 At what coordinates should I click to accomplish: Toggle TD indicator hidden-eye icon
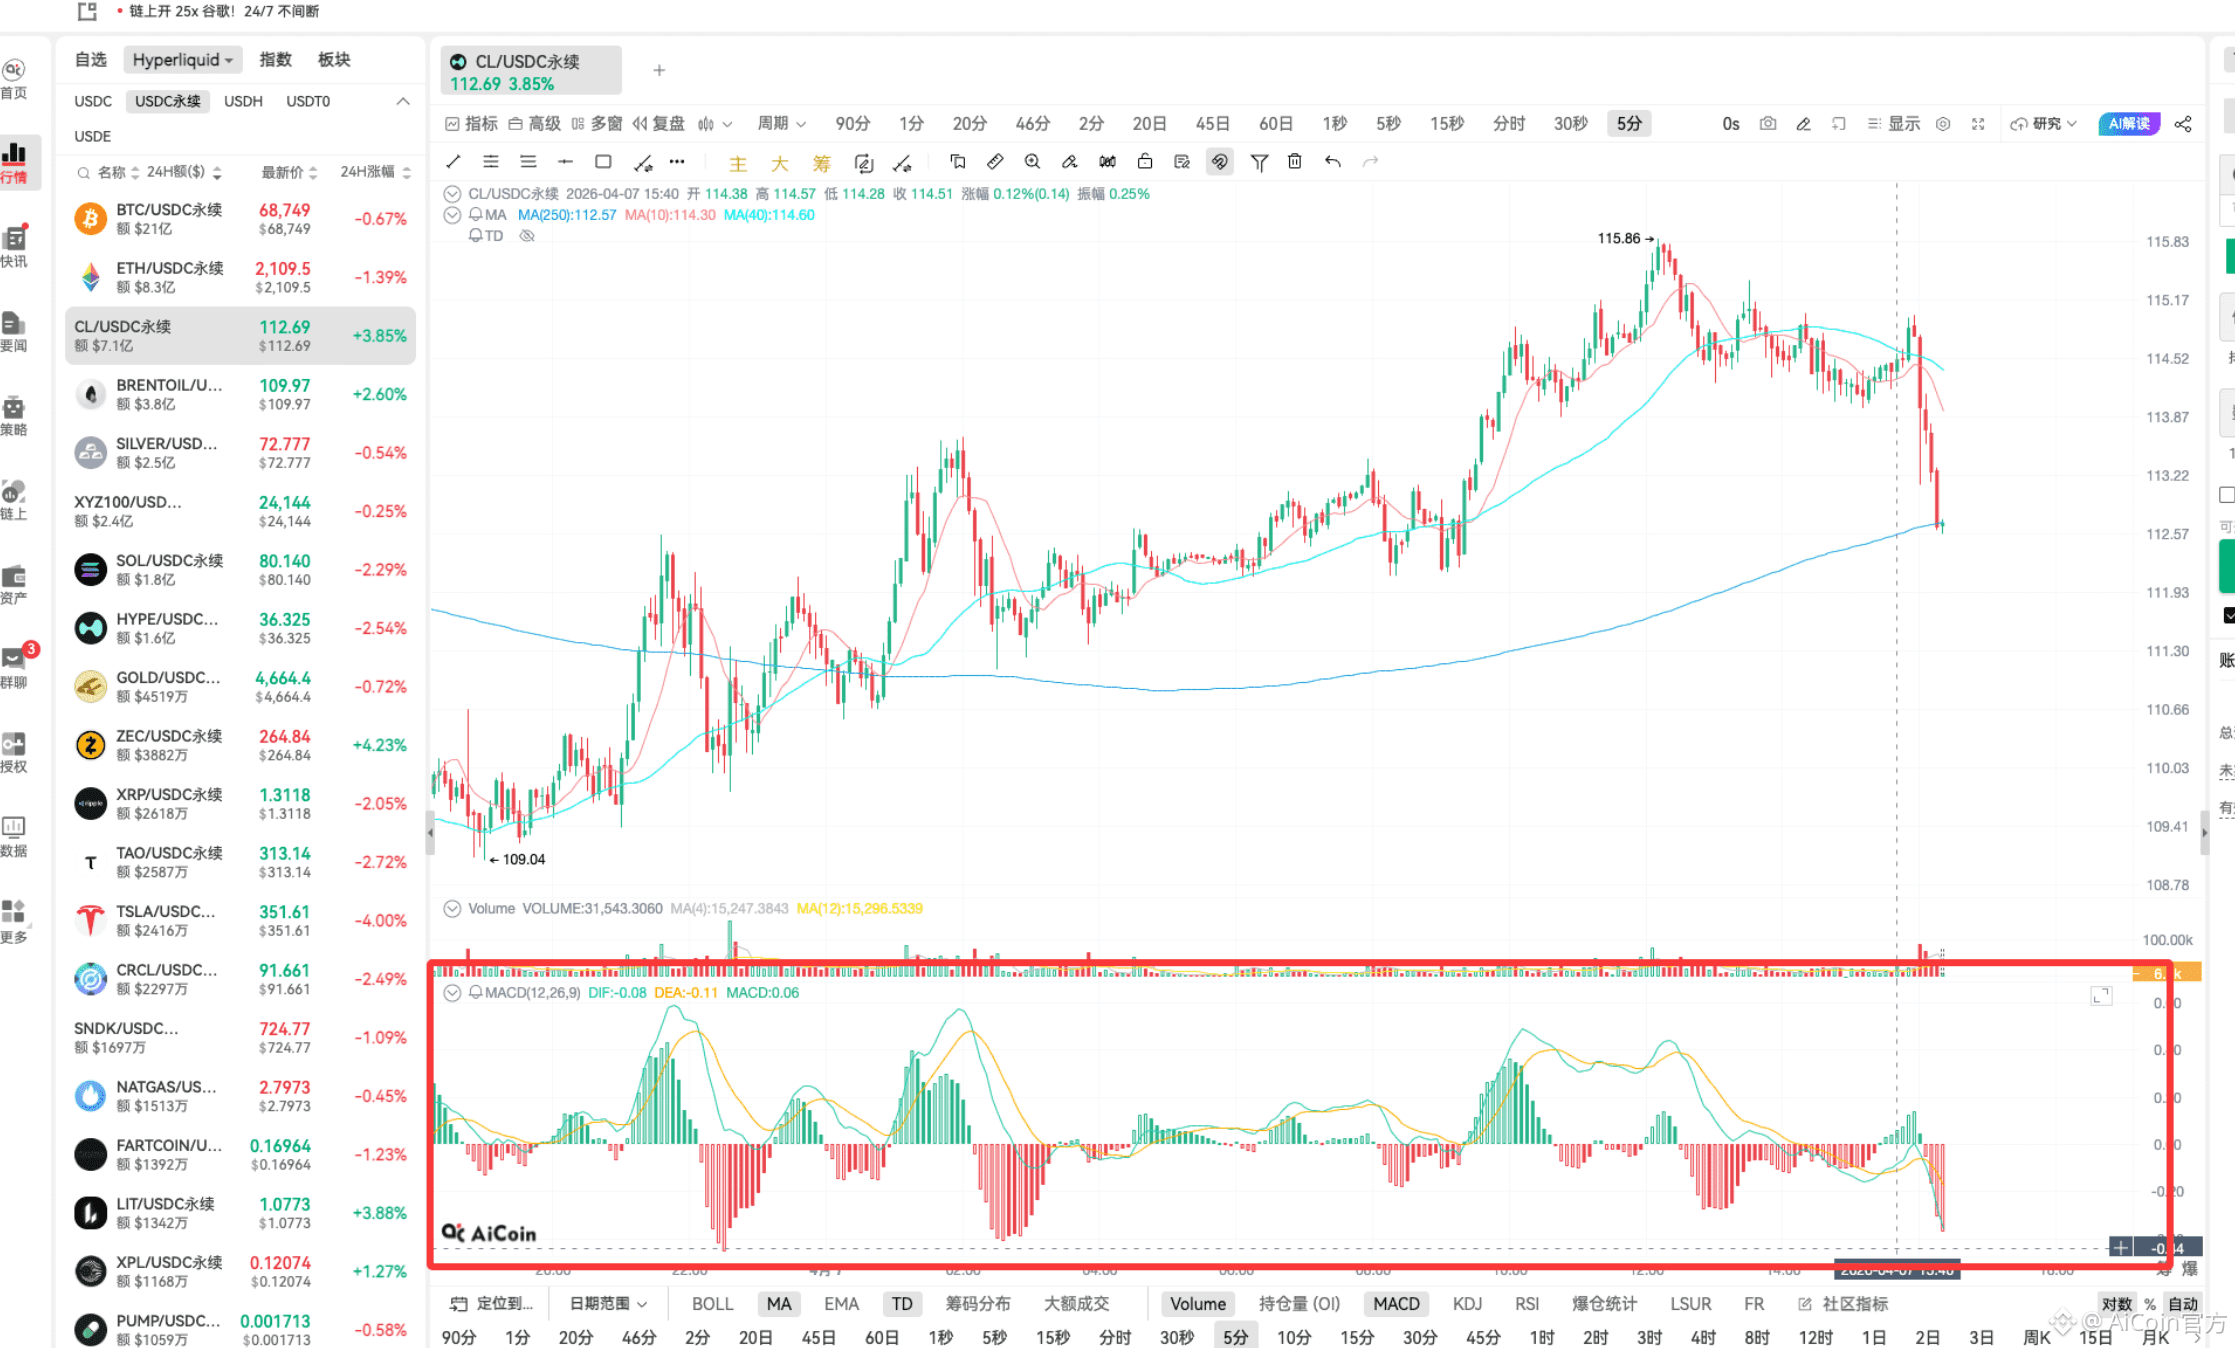tap(527, 236)
